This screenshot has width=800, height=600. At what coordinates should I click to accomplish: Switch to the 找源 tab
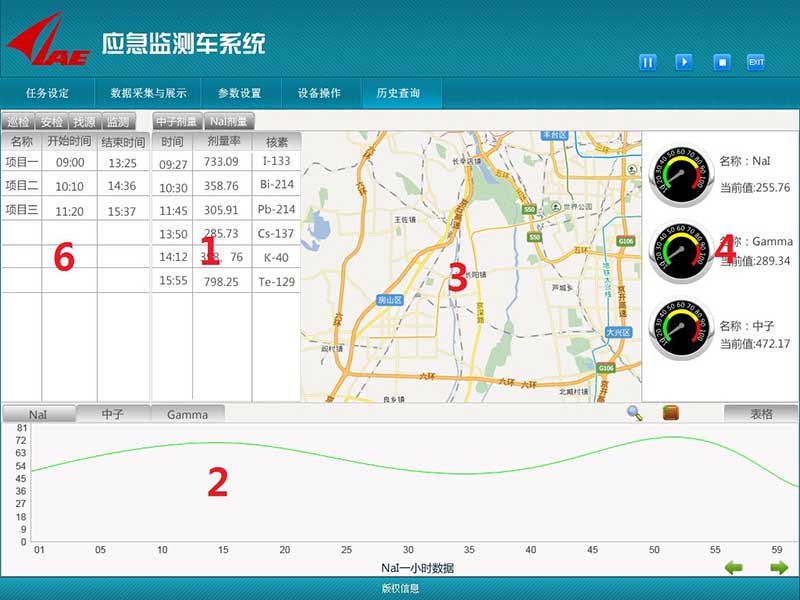coord(85,121)
